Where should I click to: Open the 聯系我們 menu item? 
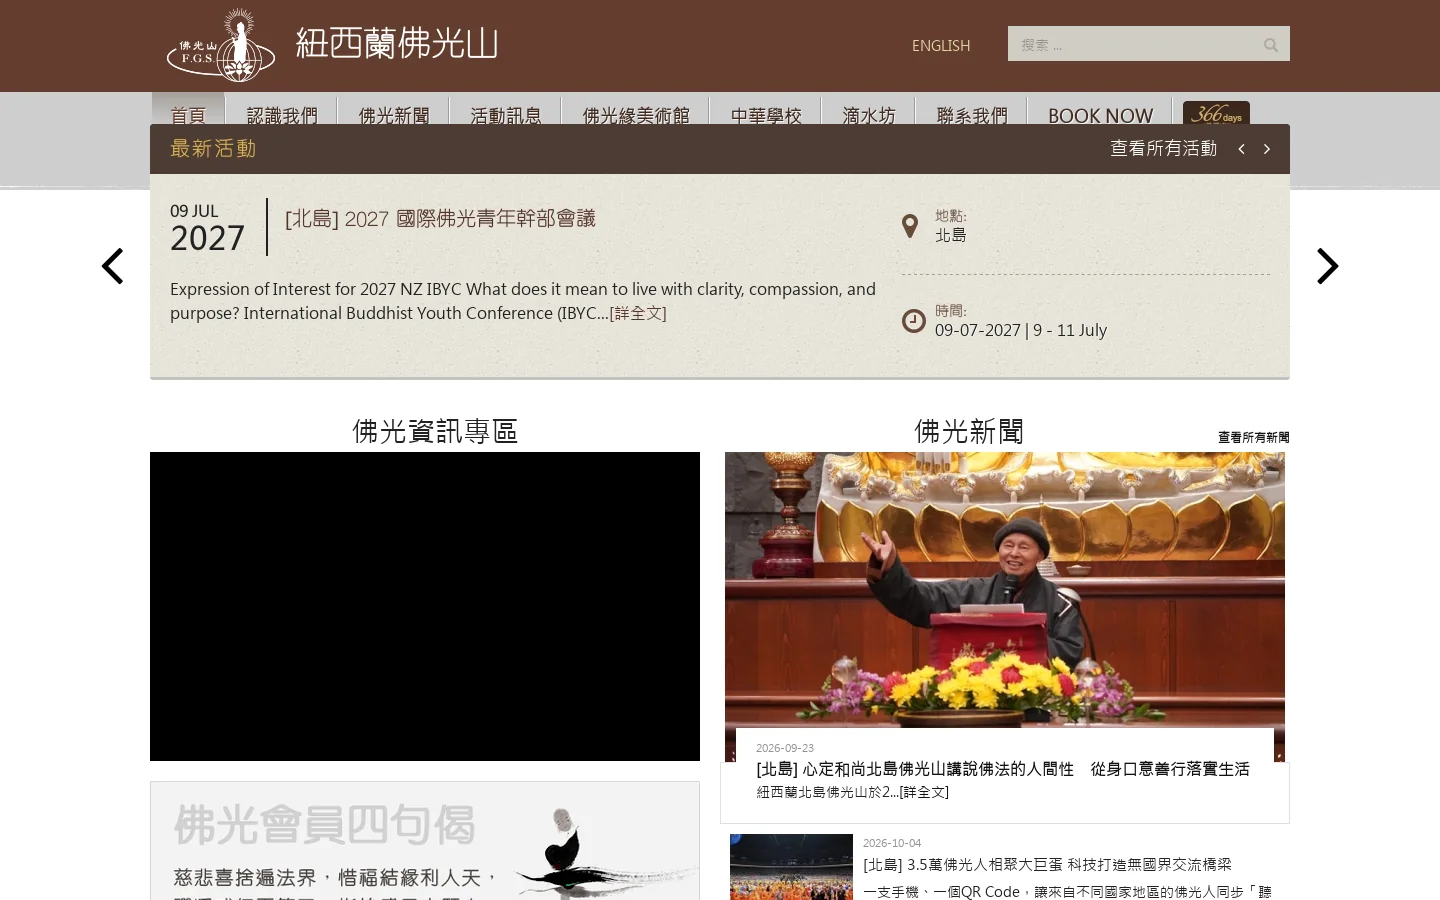tap(972, 115)
